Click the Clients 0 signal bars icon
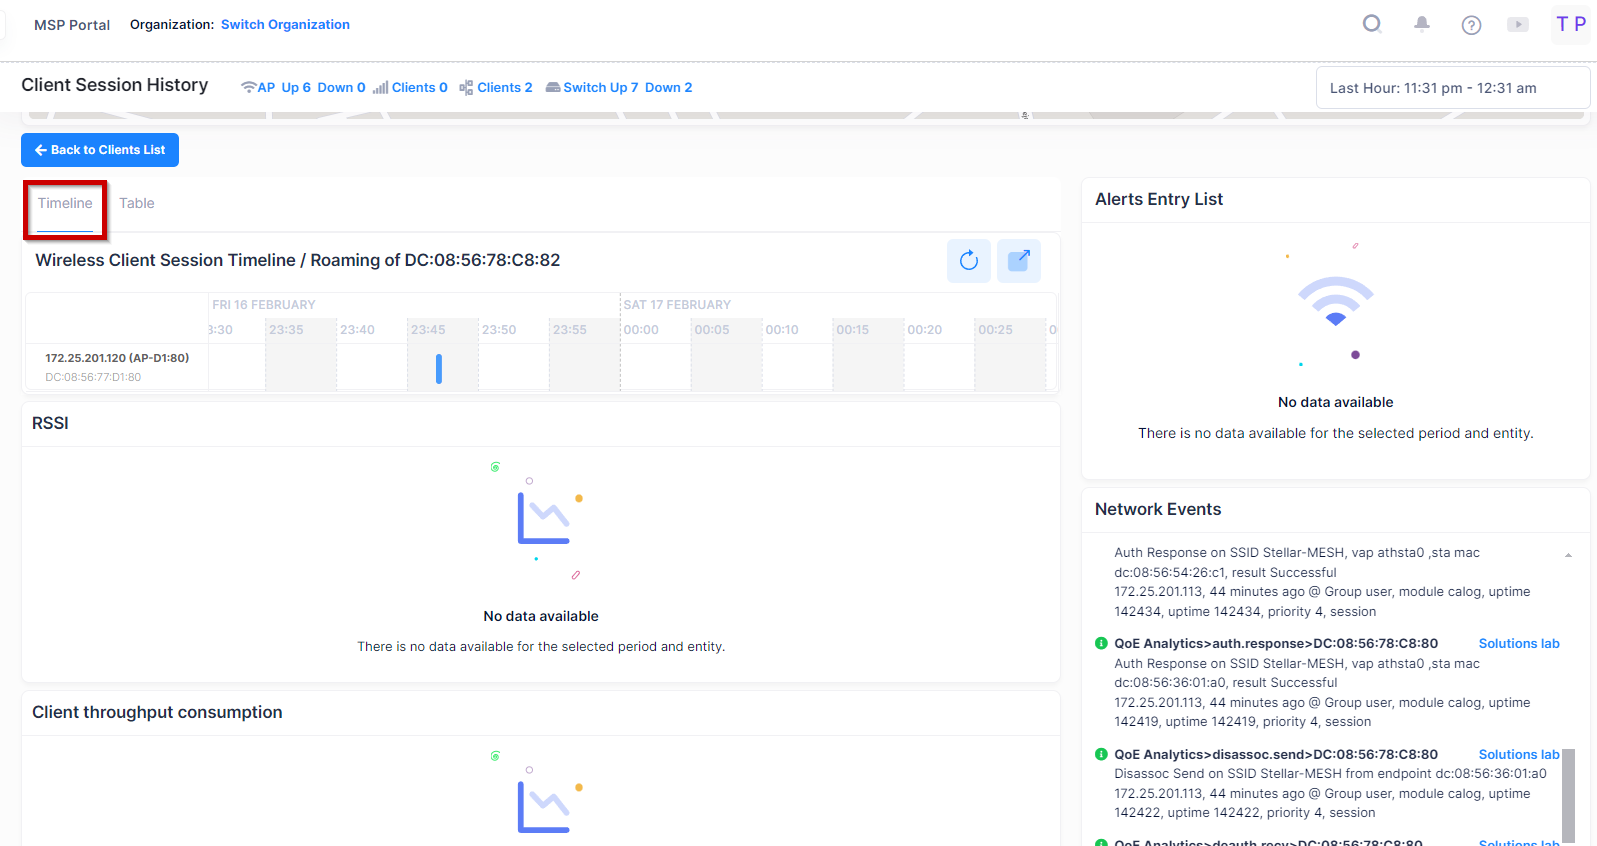Viewport: 1597px width, 846px height. coord(380,88)
